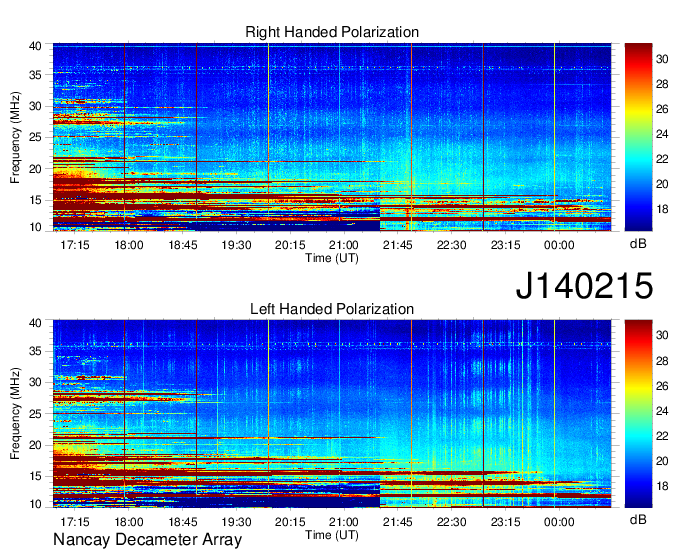Click the 'dB' unit label of Left Handed color bar
The width and height of the screenshot is (680, 552).
638,520
